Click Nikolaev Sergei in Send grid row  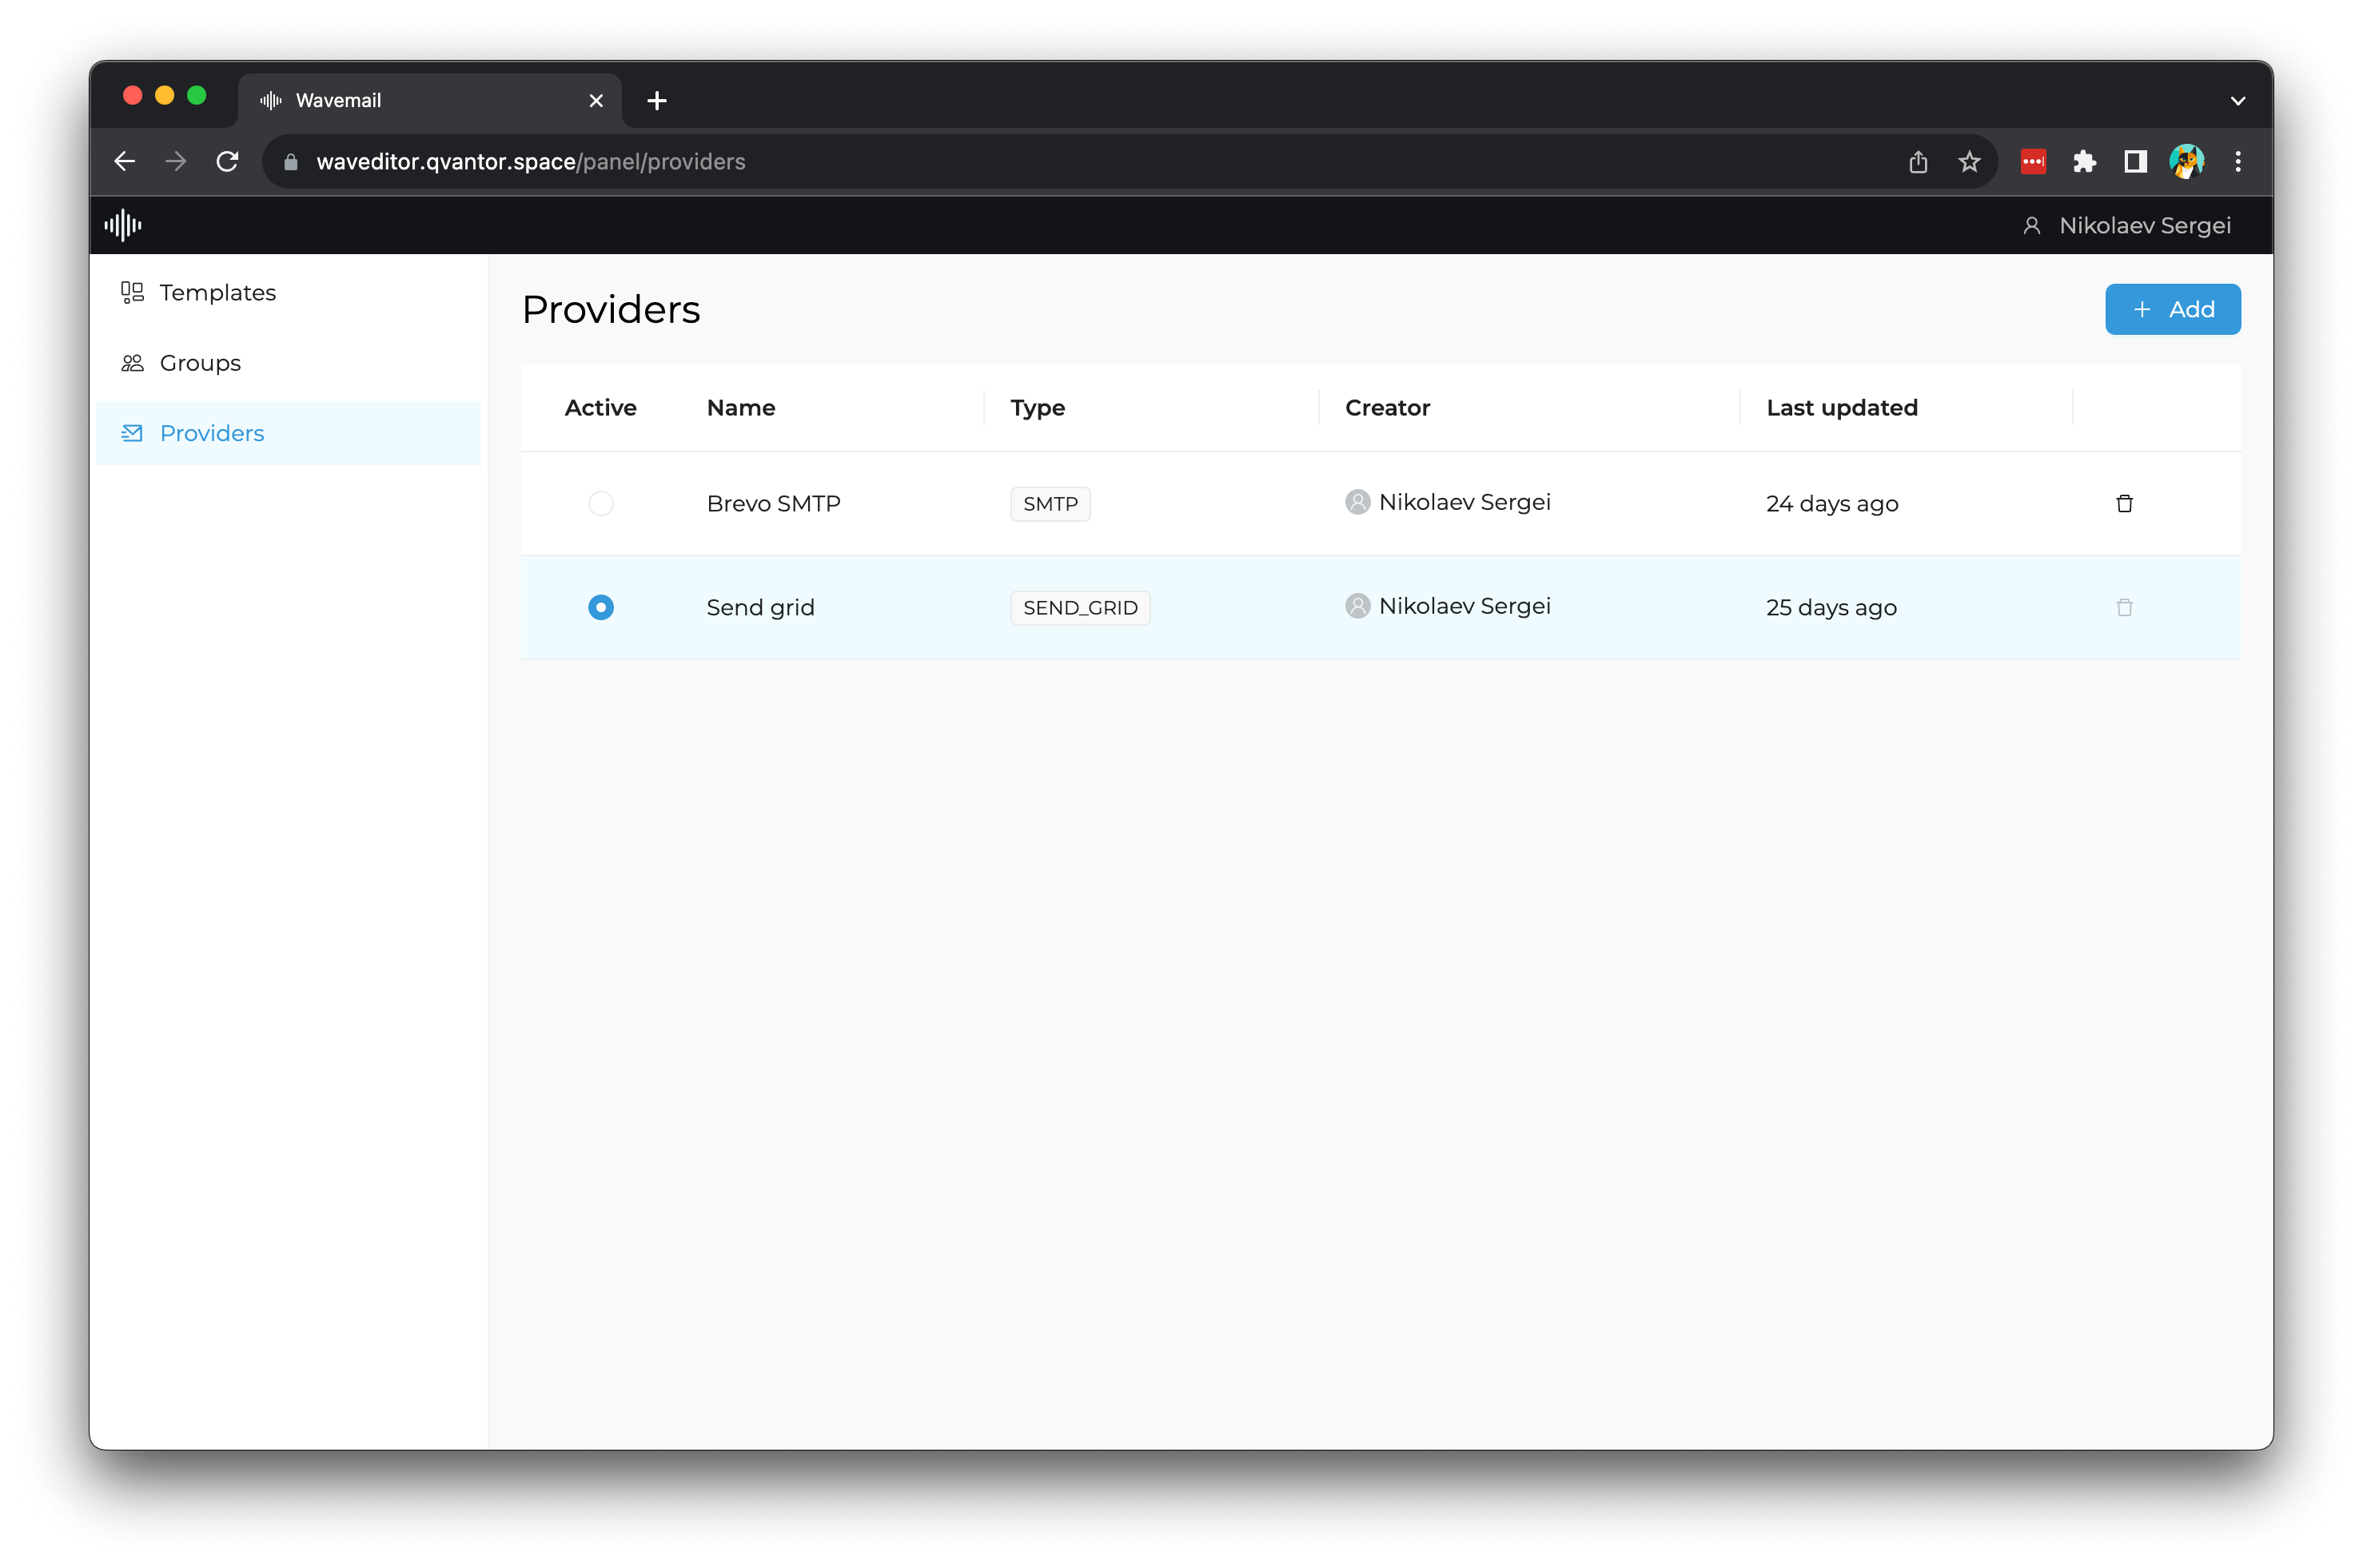[x=1464, y=606]
